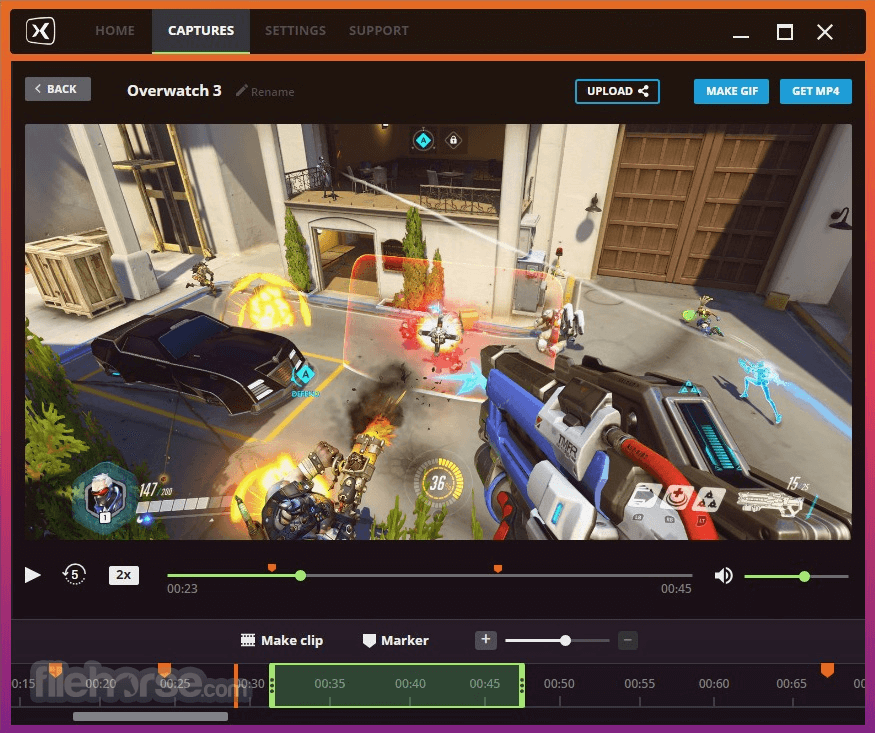Click Rename next to Overwatch 3

[266, 91]
